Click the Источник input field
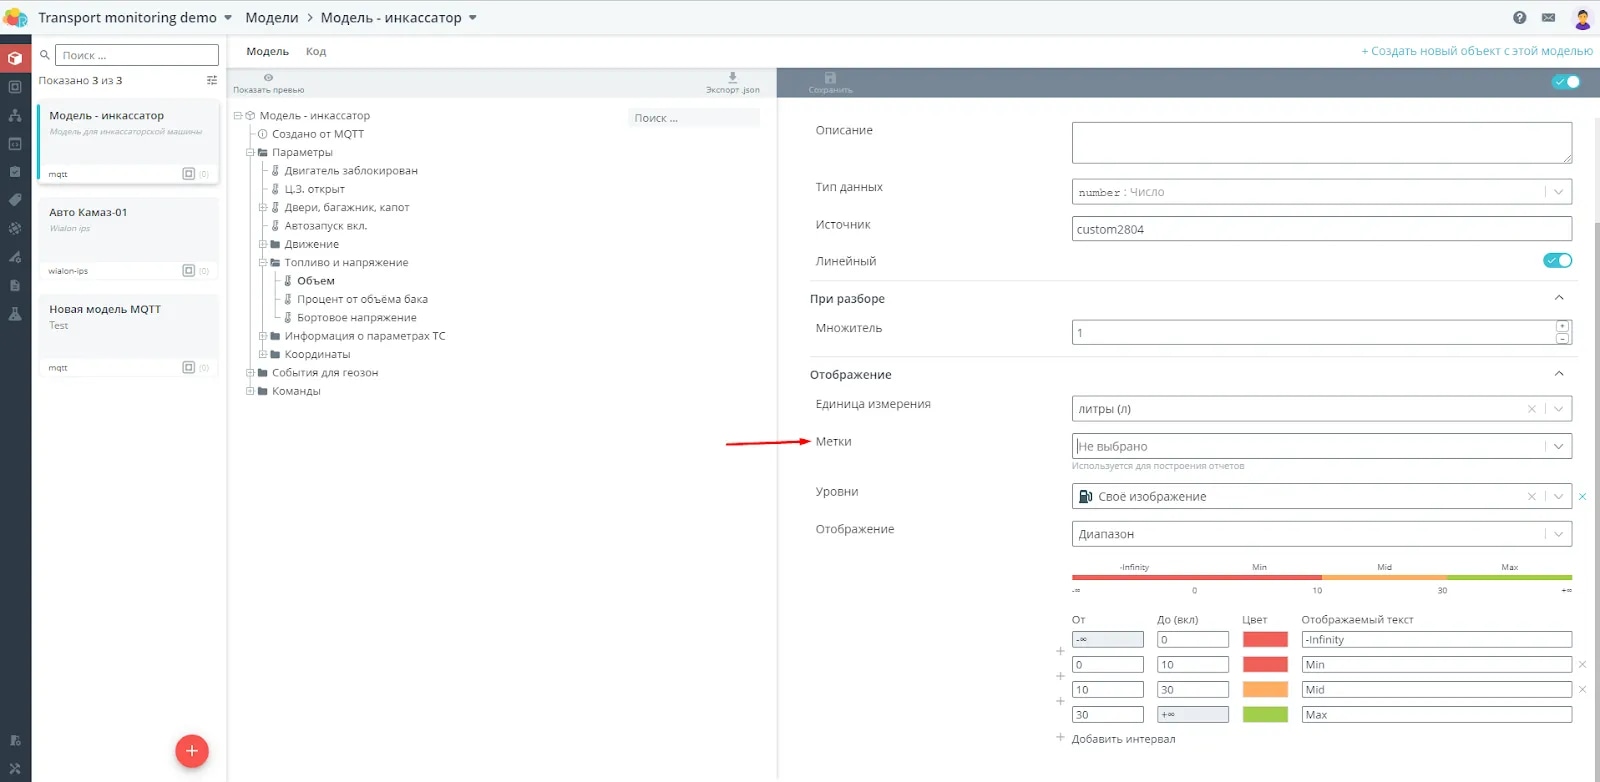Image resolution: width=1600 pixels, height=782 pixels. tap(1321, 229)
